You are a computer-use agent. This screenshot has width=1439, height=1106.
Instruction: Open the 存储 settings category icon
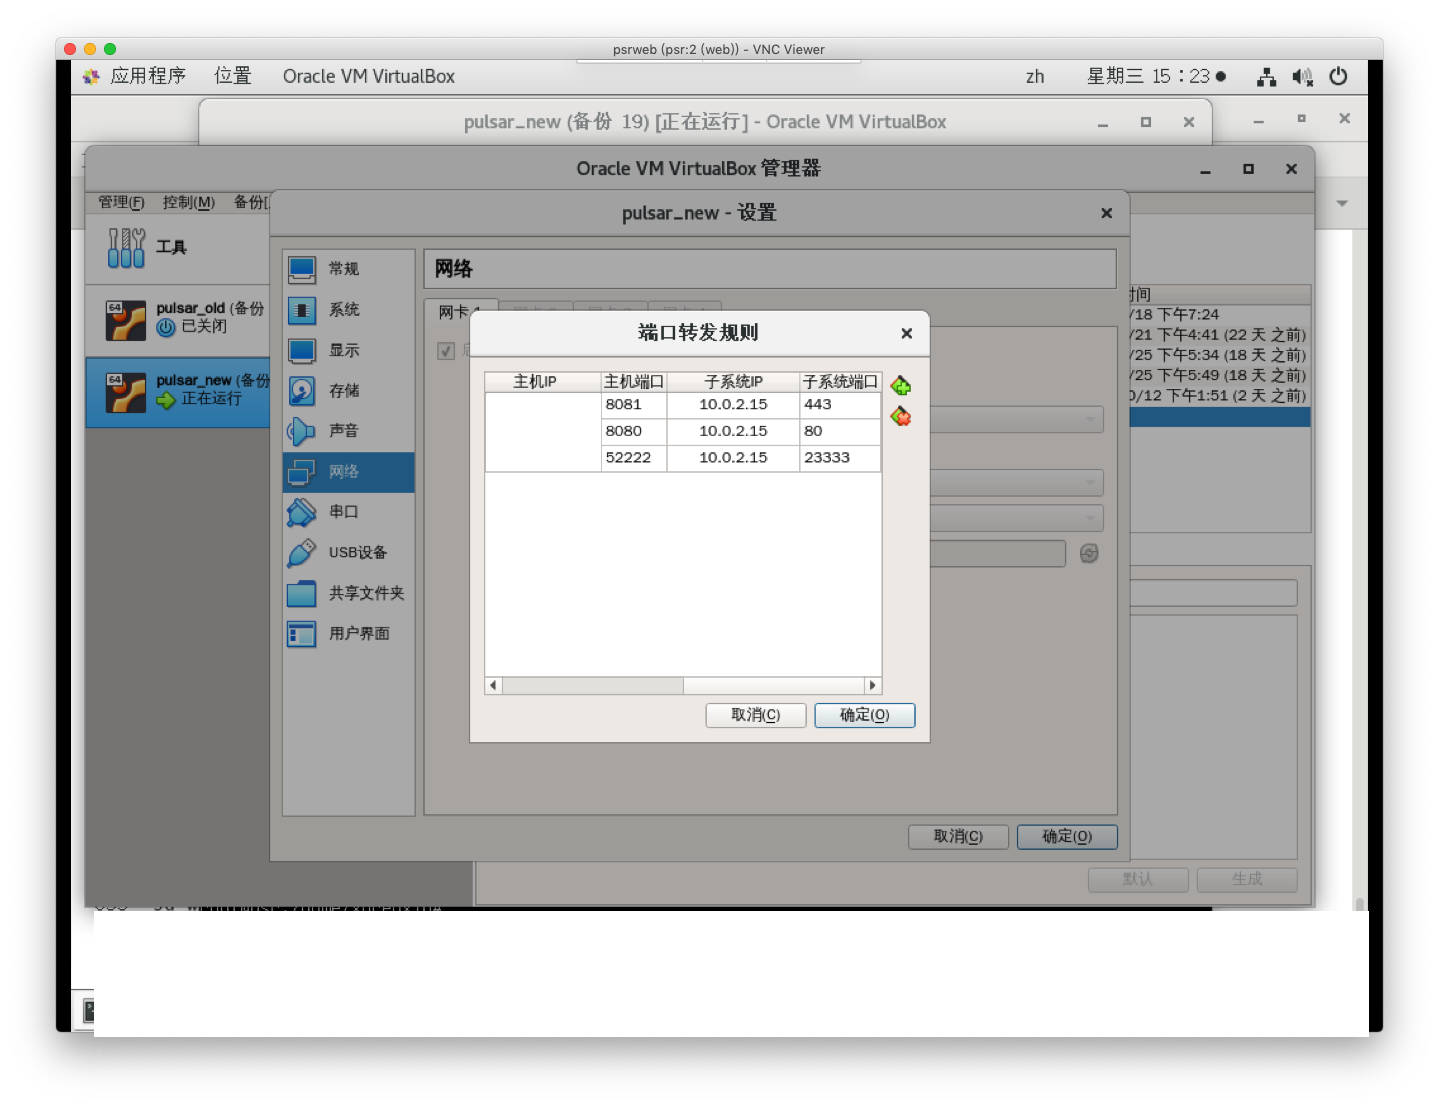click(x=302, y=391)
